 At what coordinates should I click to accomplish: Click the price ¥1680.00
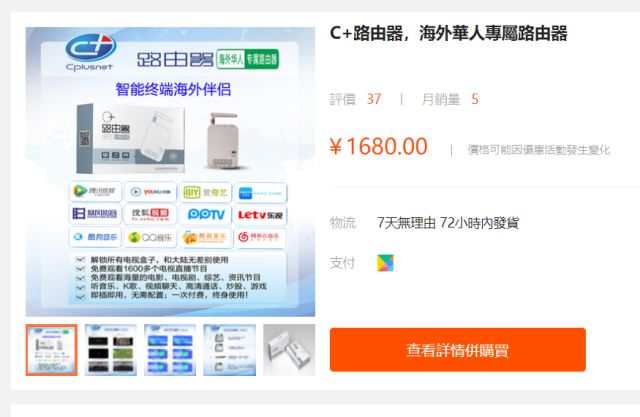(x=378, y=146)
